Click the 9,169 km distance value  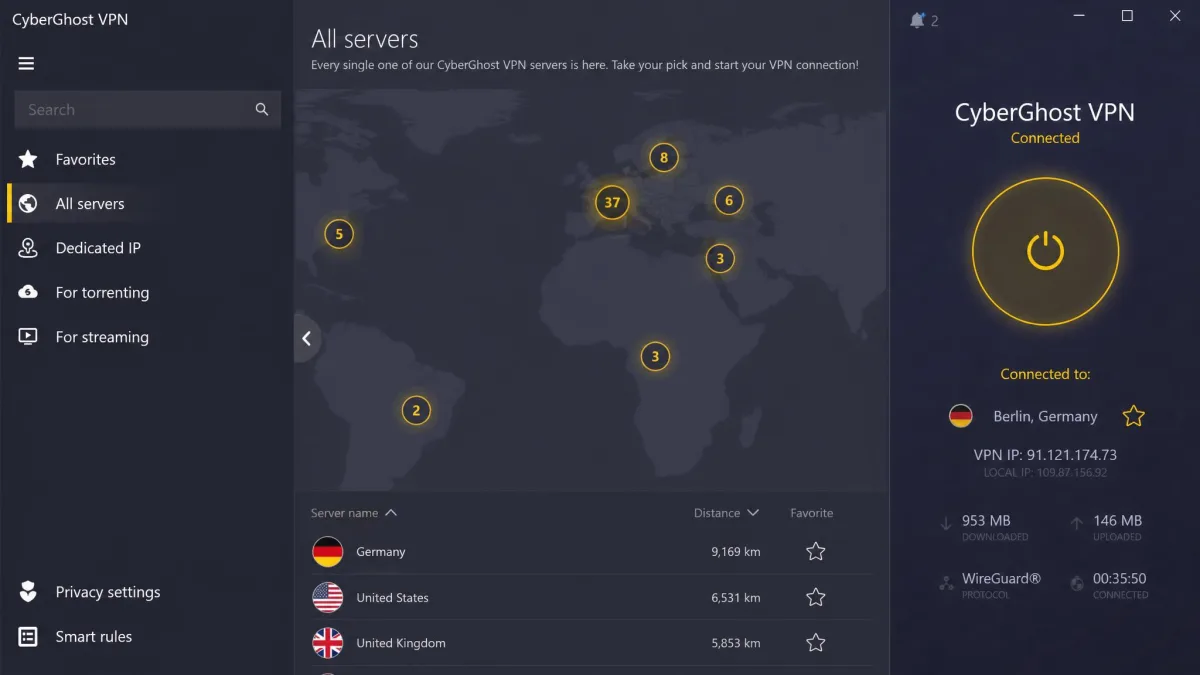tap(736, 552)
